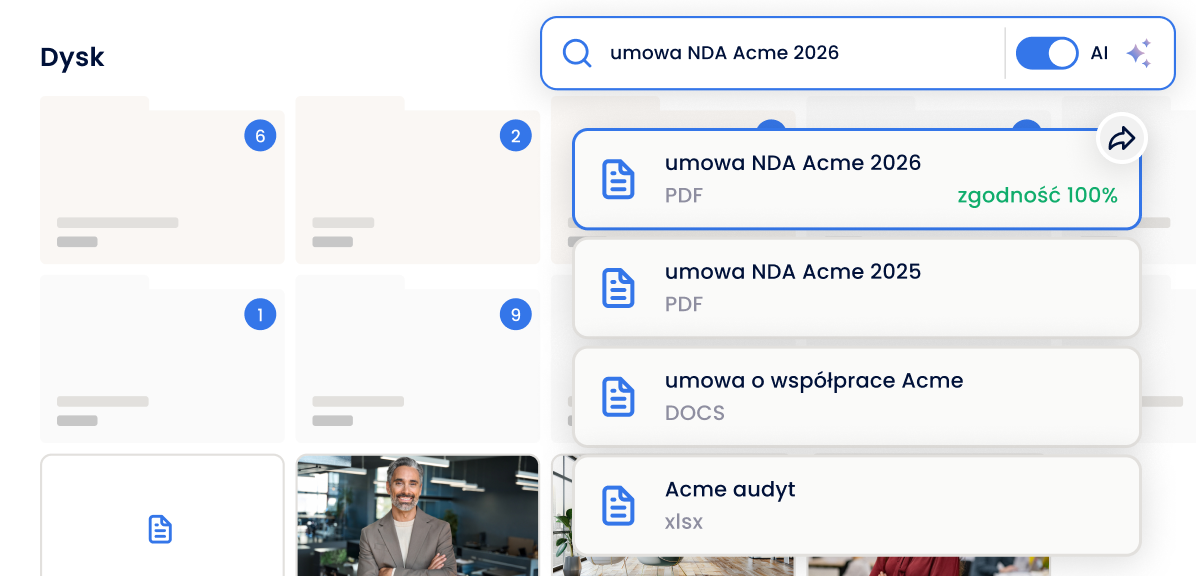Image resolution: width=1196 pixels, height=576 pixels.
Task: Click the xlsx file type label
Action: click(x=683, y=522)
